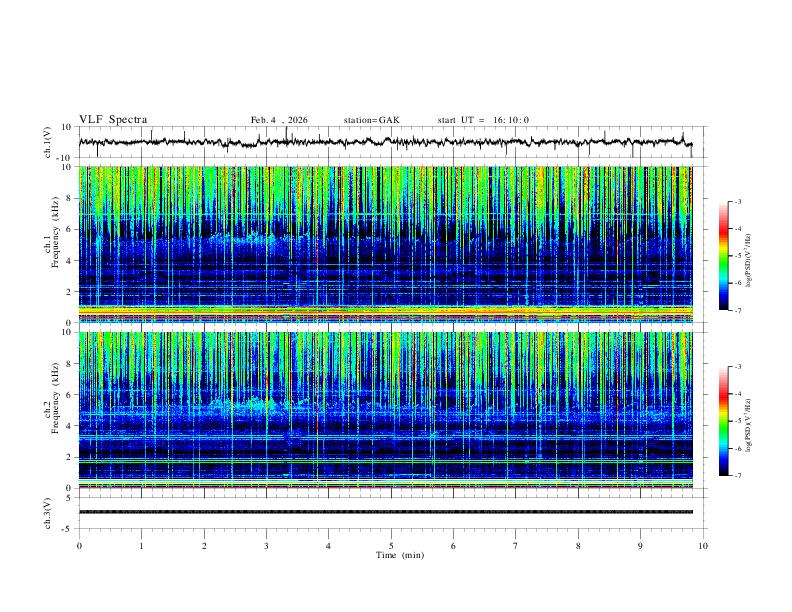Image resolution: width=792 pixels, height=612 pixels.
Task: Click the "start UT = 16:10:0" header text
Action: [x=483, y=120]
